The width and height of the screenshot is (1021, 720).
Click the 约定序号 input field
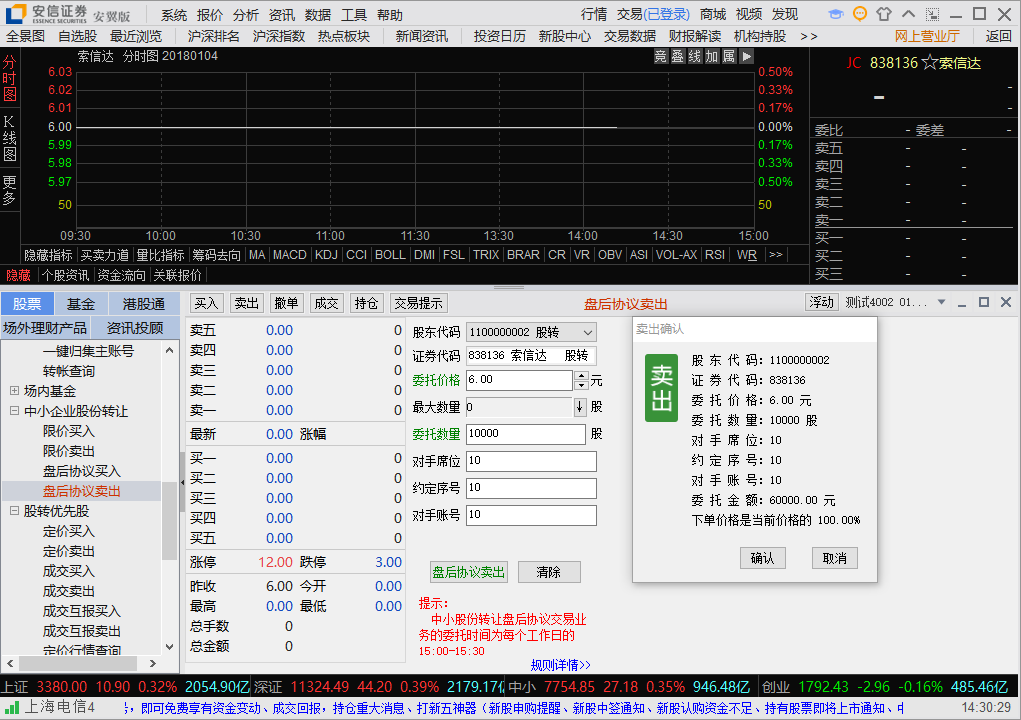(531, 488)
